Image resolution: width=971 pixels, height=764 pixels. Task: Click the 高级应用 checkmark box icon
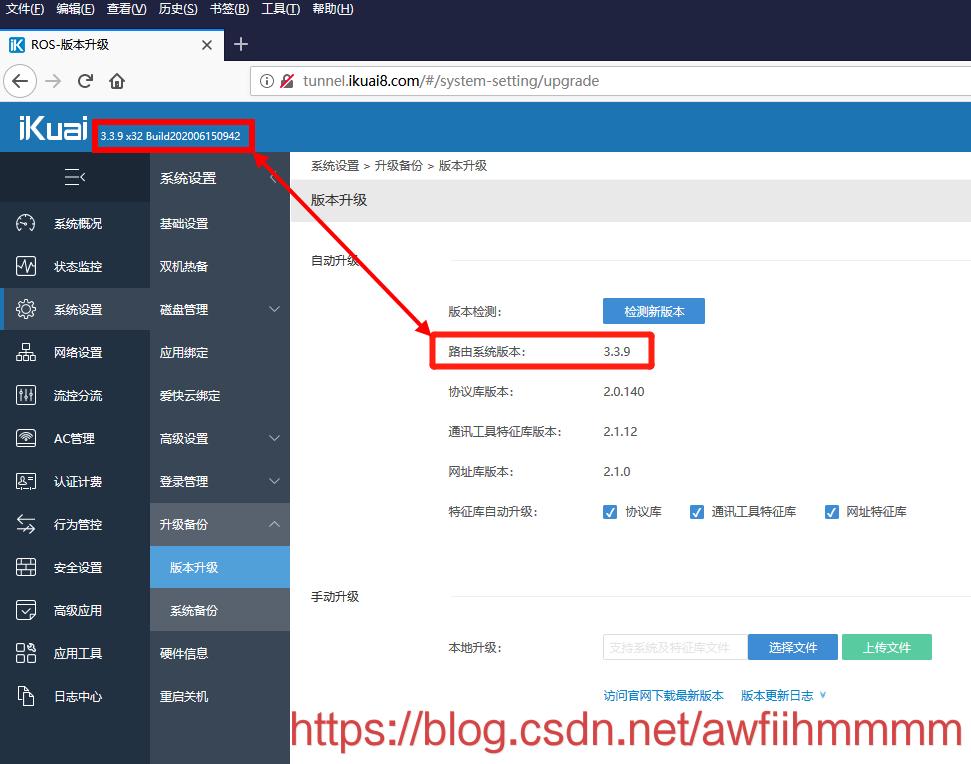point(25,610)
